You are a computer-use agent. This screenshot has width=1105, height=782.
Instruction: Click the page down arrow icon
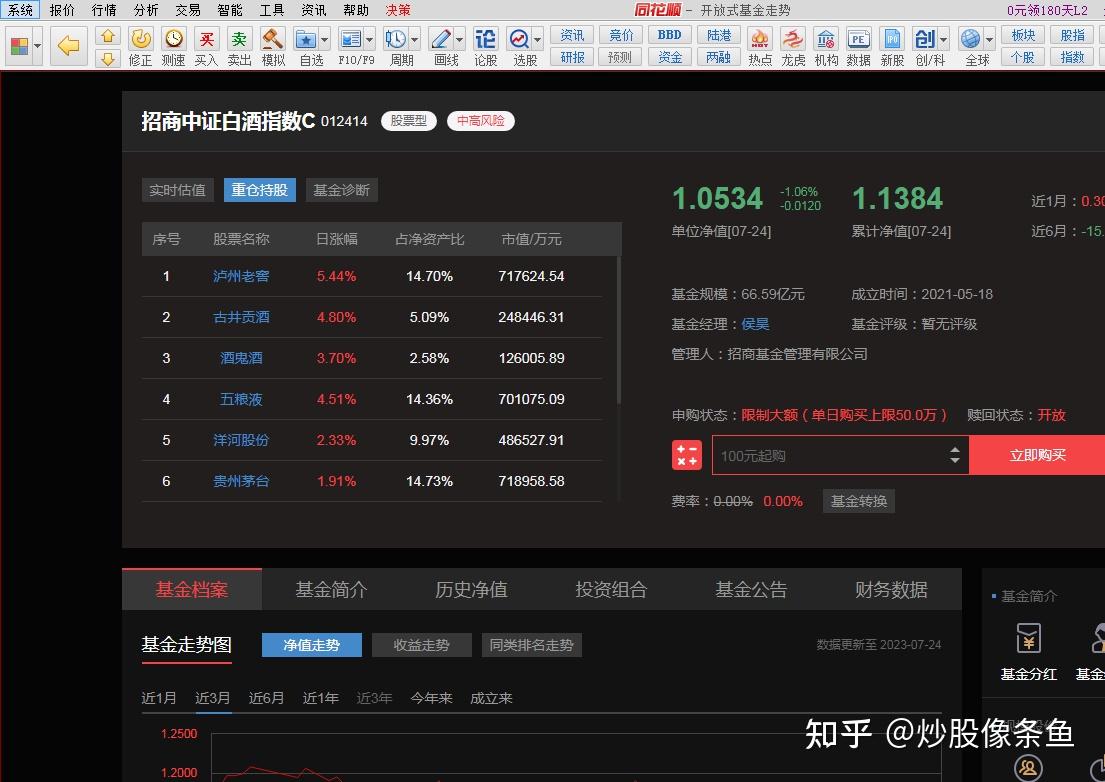point(108,58)
